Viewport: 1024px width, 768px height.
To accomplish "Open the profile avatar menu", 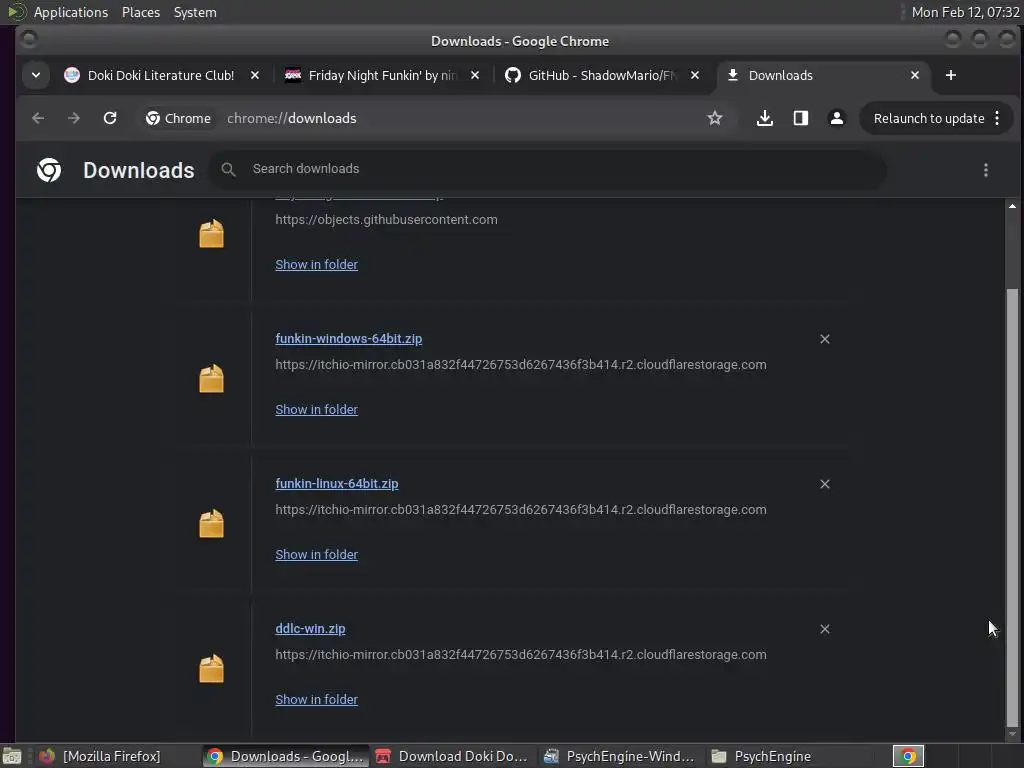I will click(x=837, y=118).
